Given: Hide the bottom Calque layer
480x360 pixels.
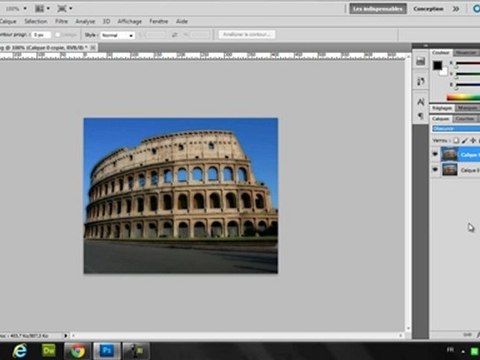Looking at the screenshot, I should (435, 170).
